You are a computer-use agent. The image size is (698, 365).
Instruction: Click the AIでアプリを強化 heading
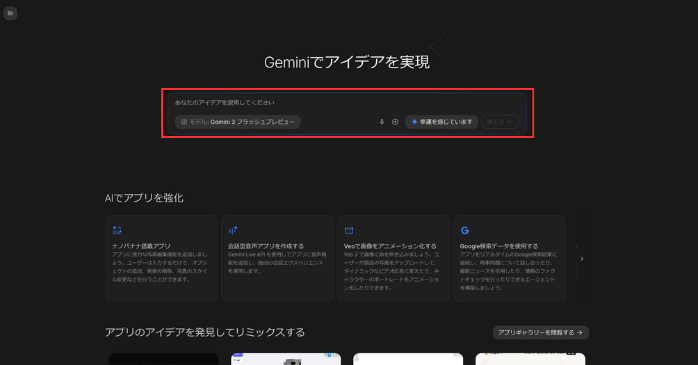(x=144, y=198)
